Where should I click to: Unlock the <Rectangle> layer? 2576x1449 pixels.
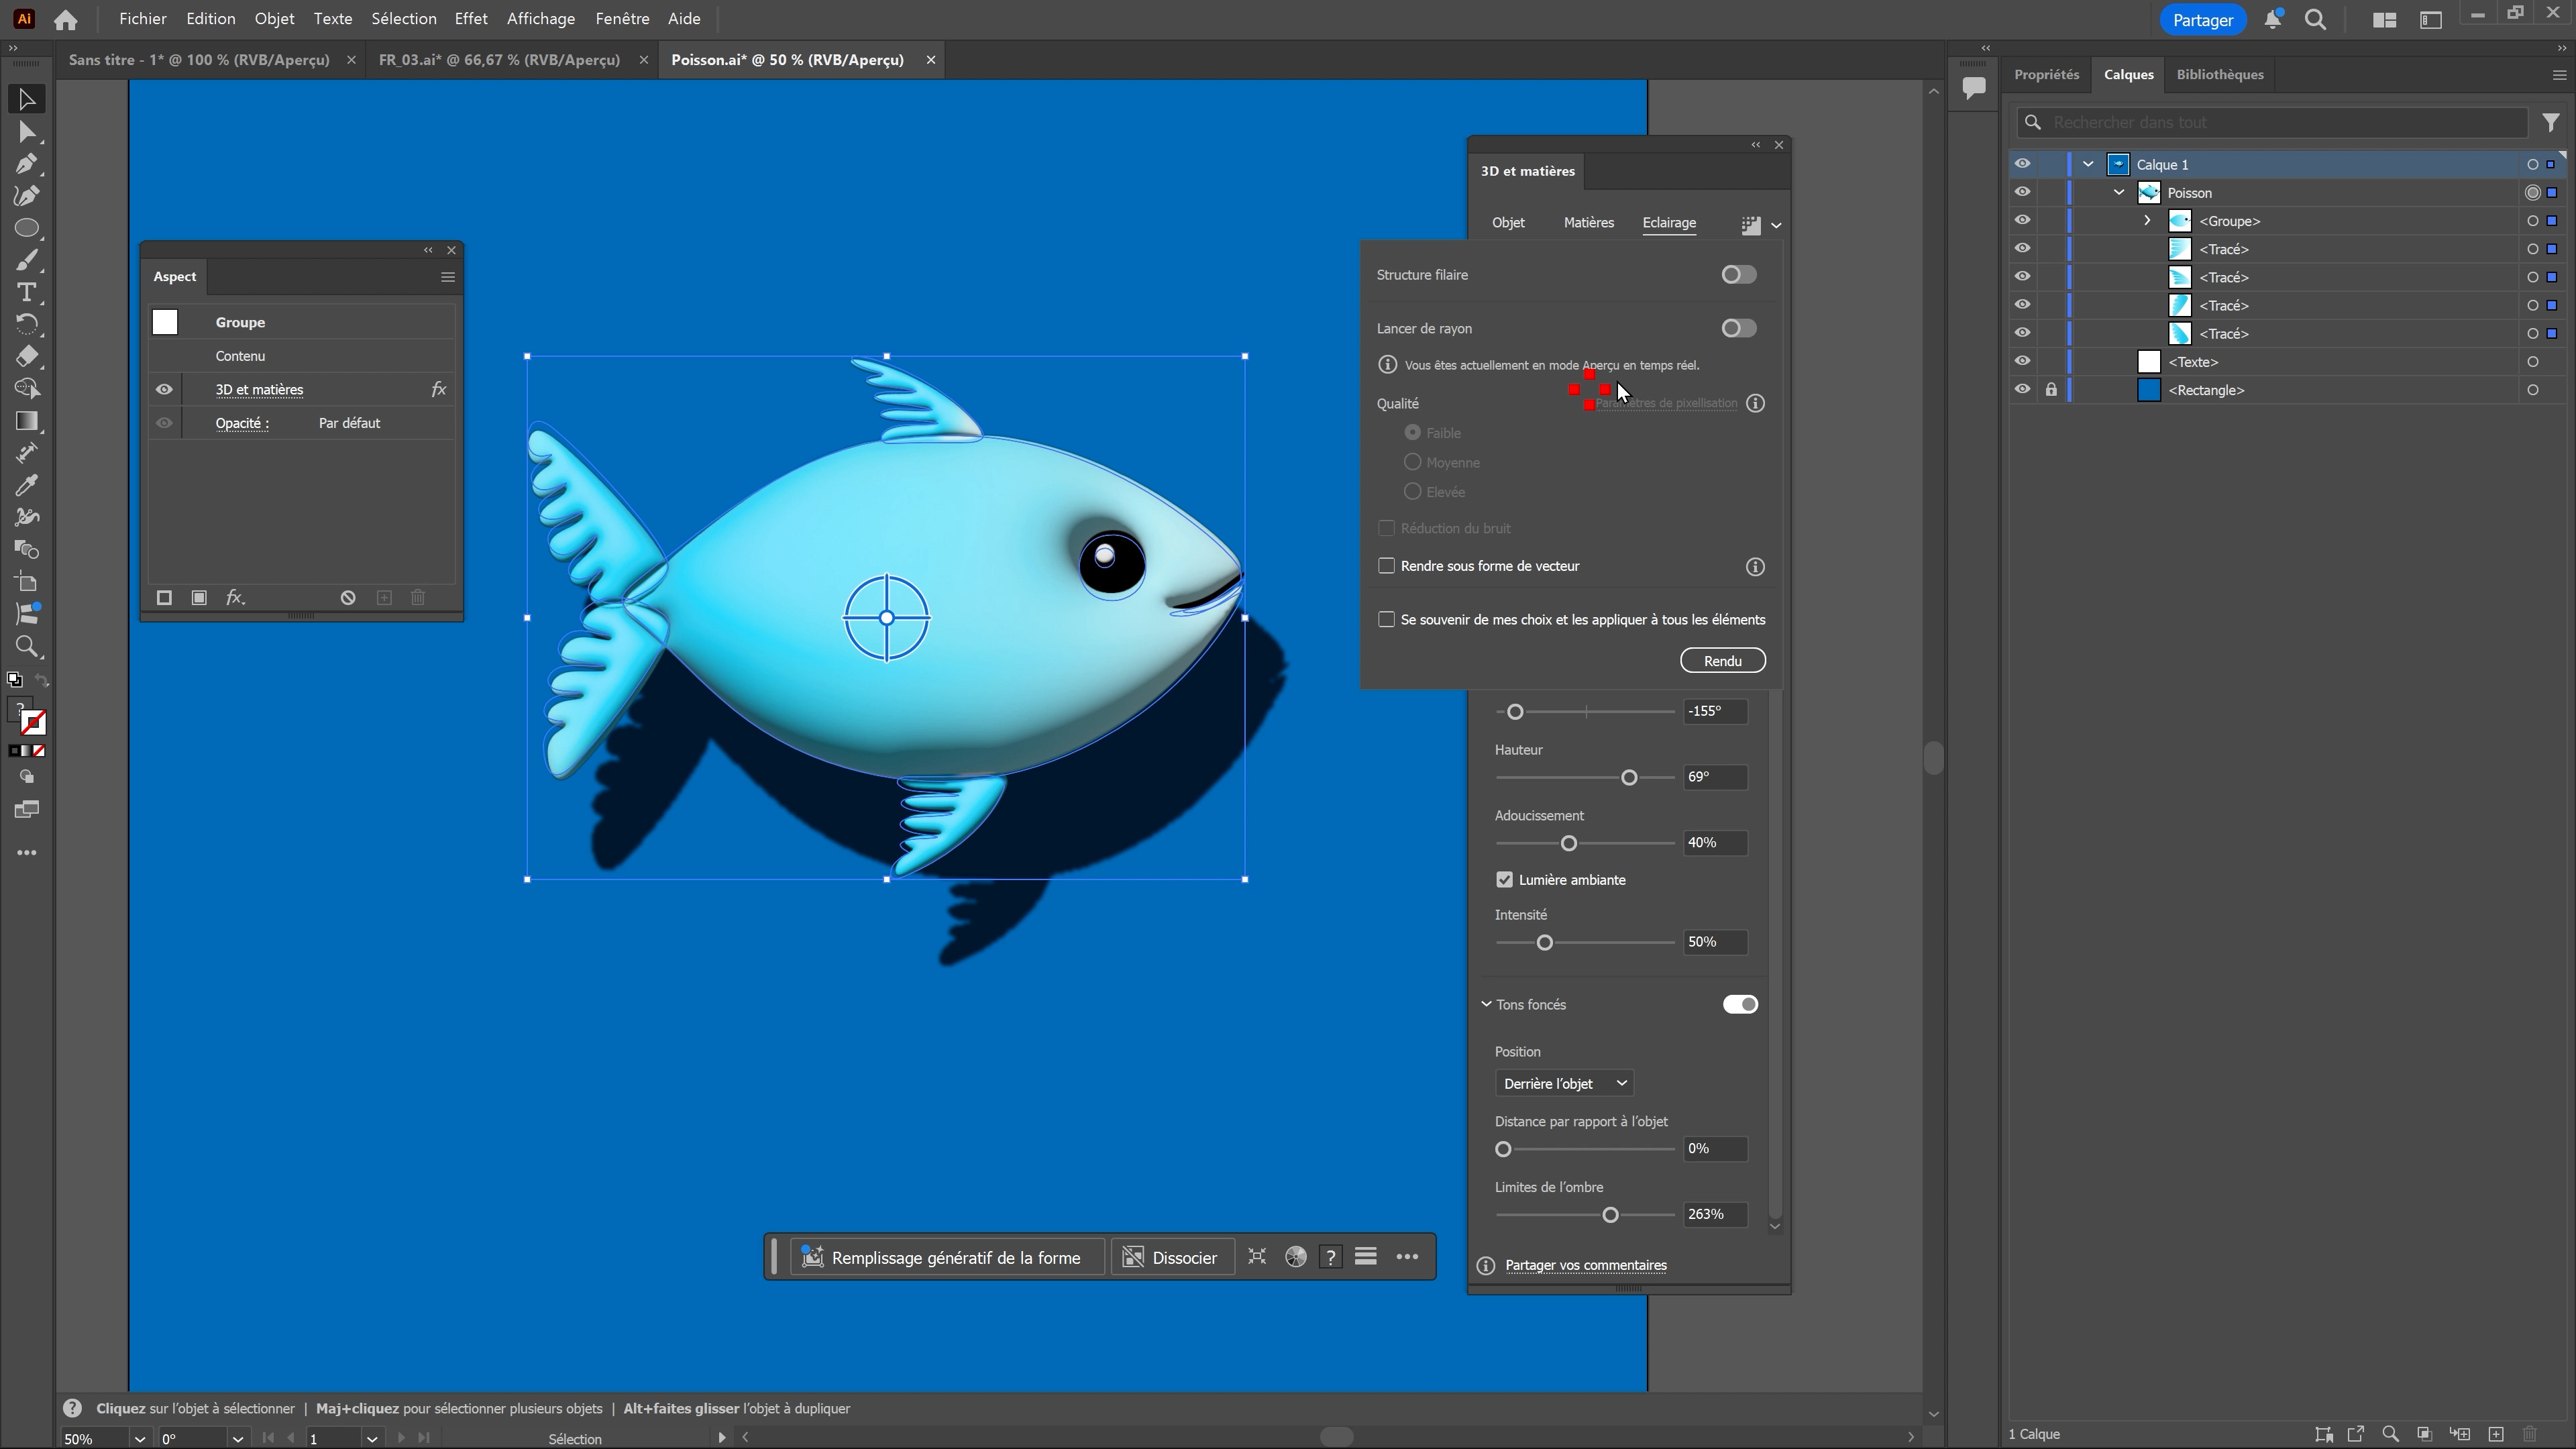coord(2051,390)
